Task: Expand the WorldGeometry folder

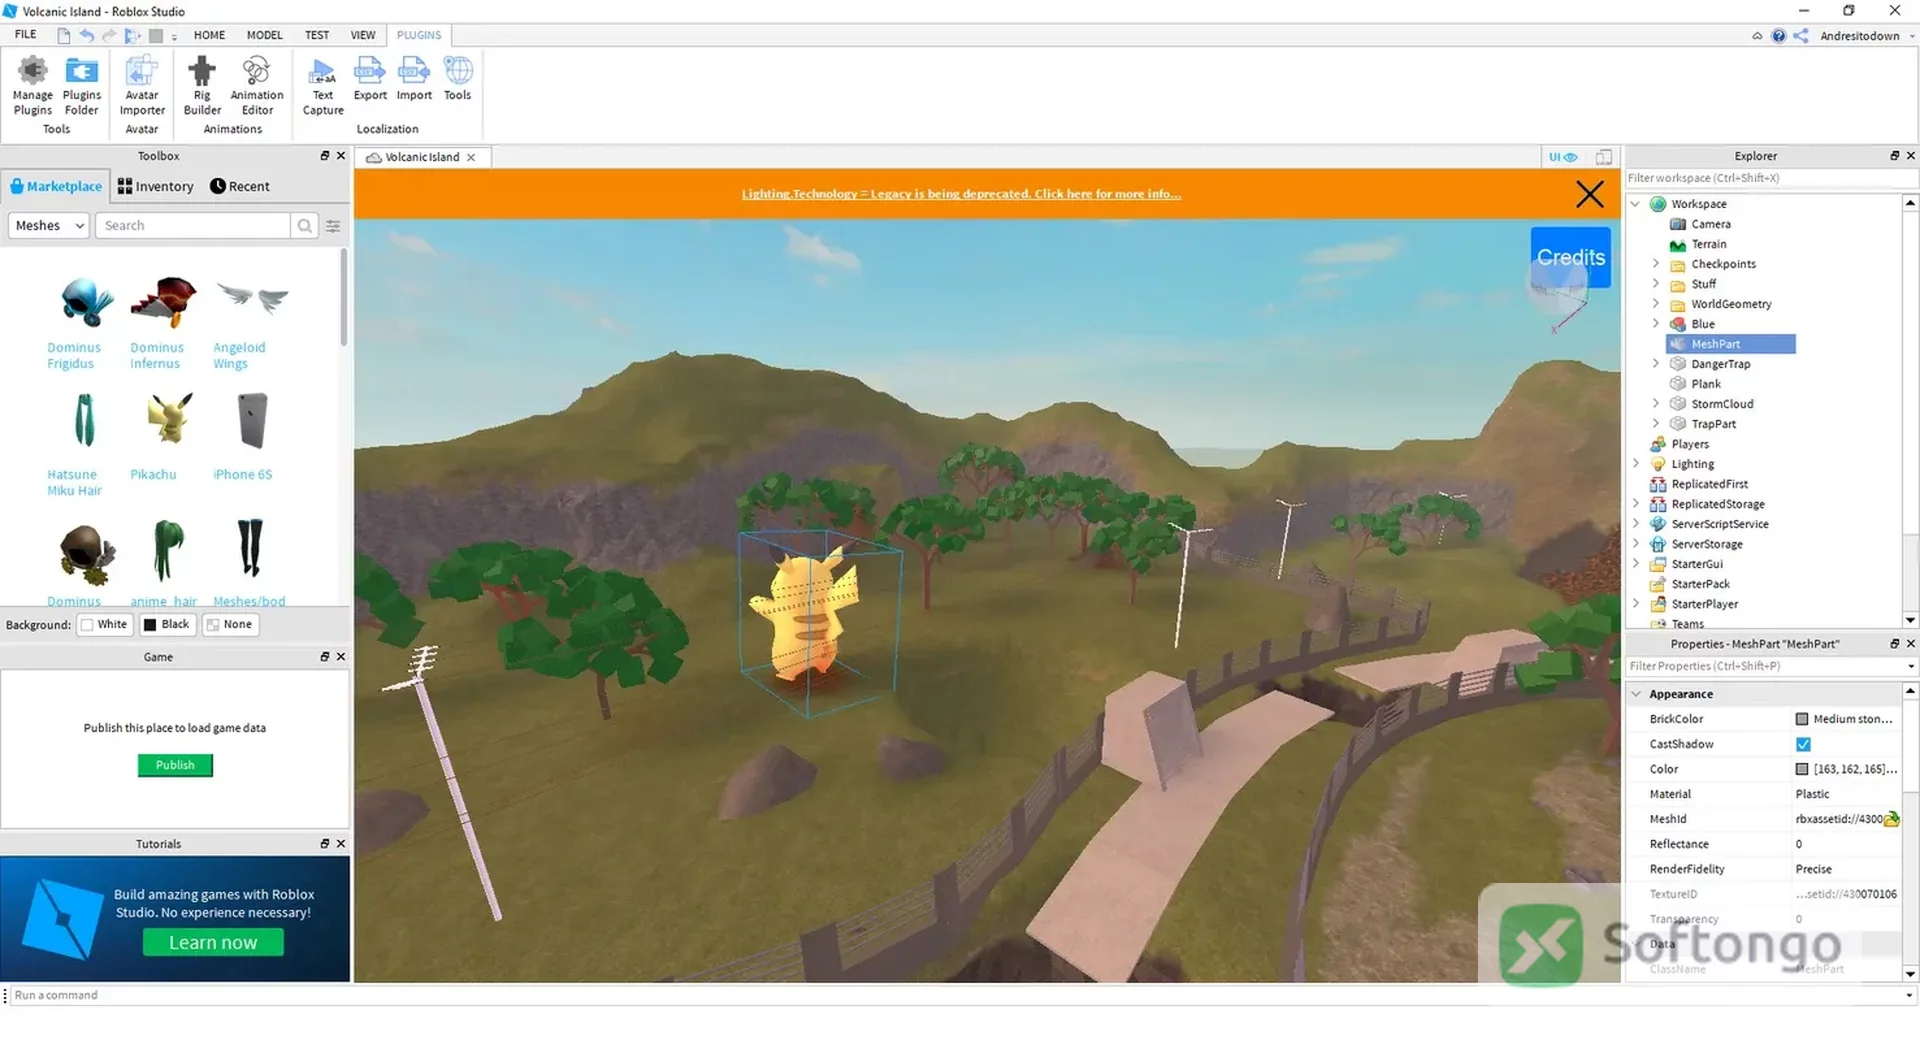Action: coord(1655,304)
